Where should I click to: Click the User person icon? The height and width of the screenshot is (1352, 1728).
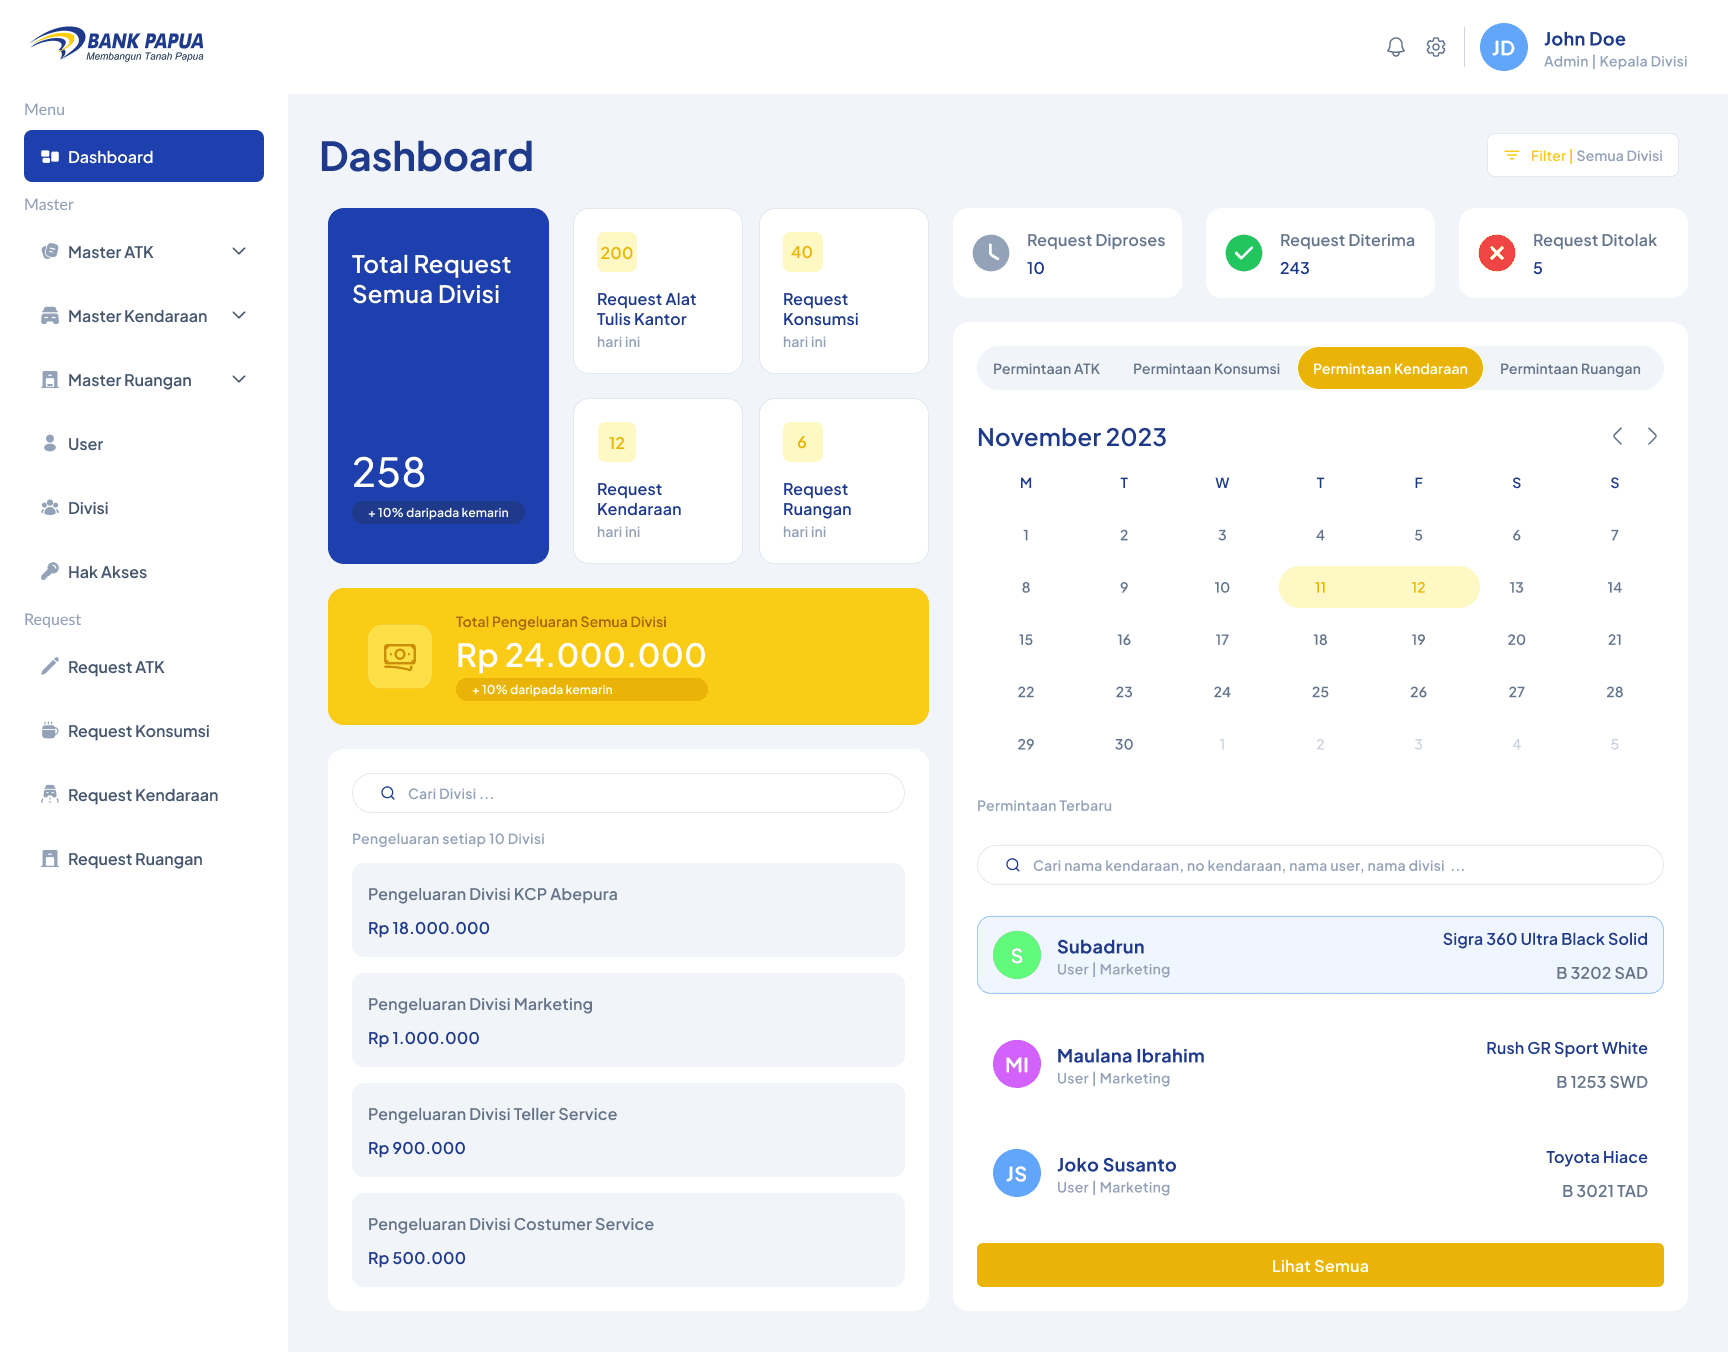[x=50, y=443]
